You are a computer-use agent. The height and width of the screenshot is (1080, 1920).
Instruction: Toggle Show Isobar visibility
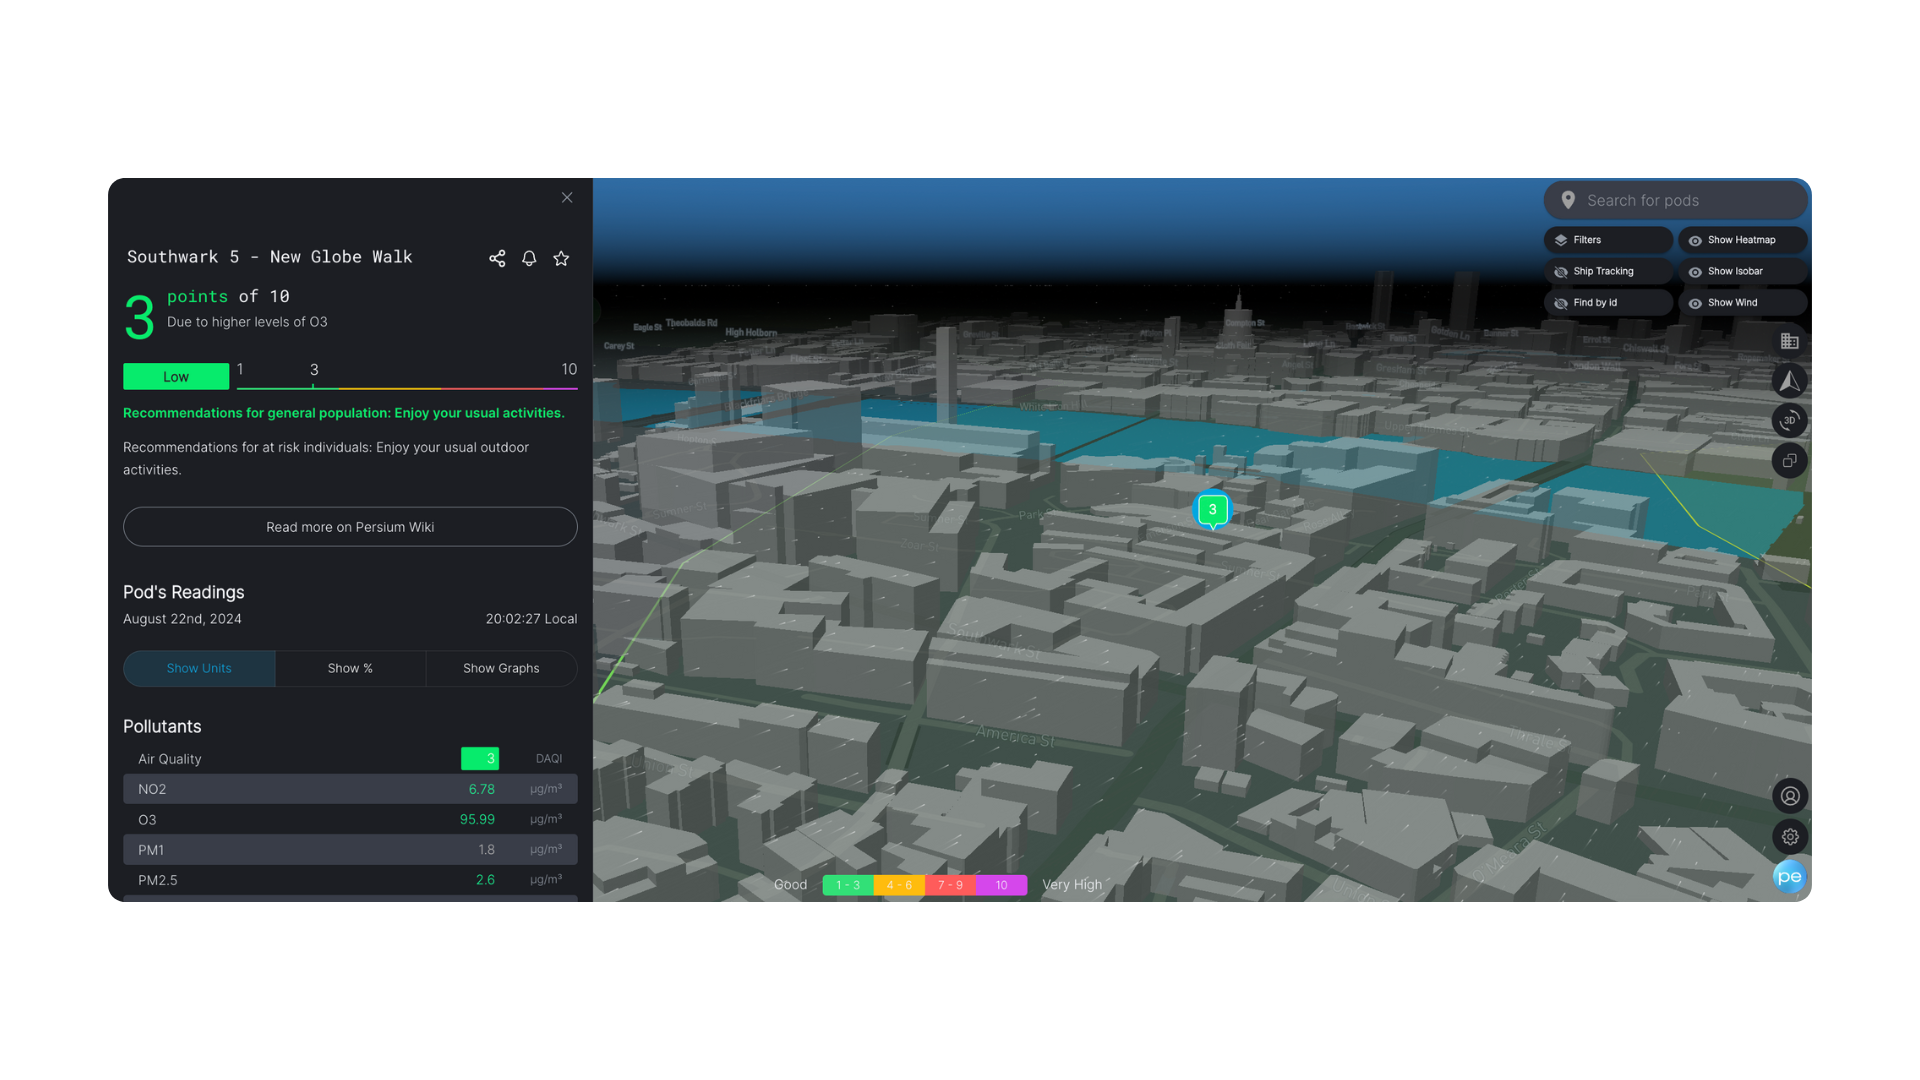[1741, 271]
